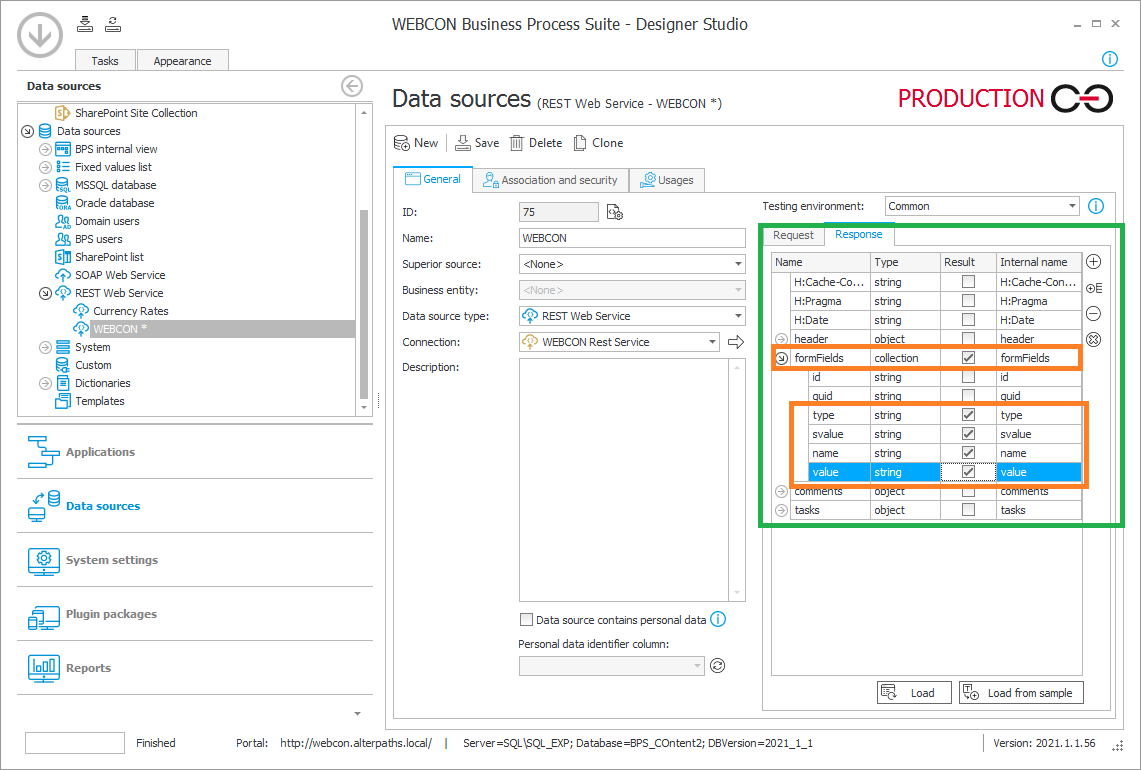The image size is (1141, 770).
Task: Select Oracle database in the tree
Action: pos(114,203)
